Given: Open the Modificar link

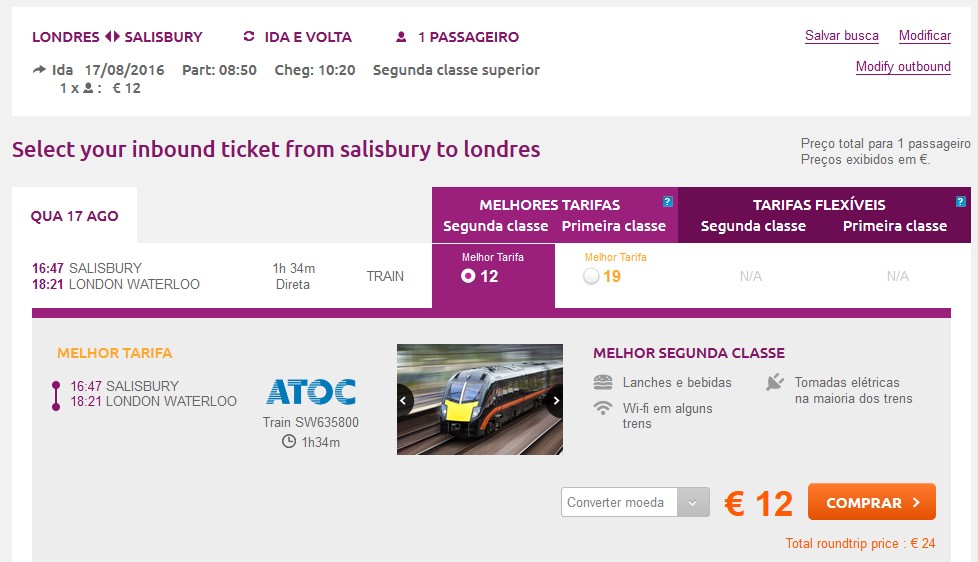Looking at the screenshot, I should [925, 36].
